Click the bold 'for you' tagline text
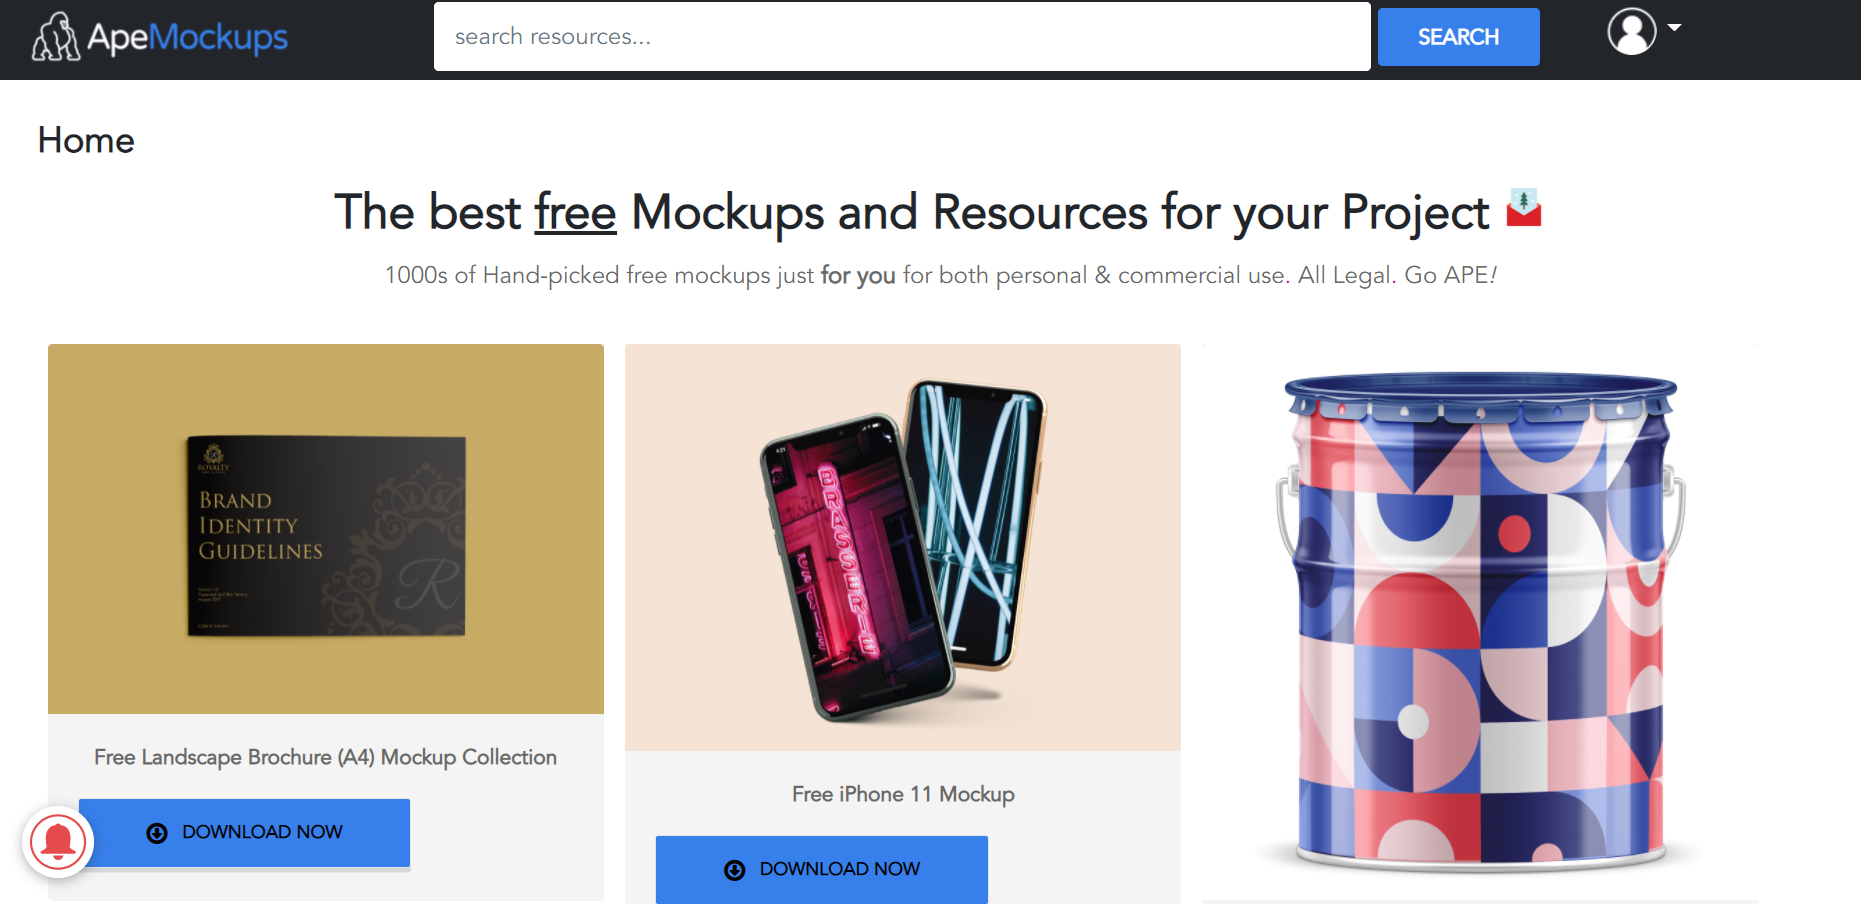Viewport: 1861px width, 904px height. (x=858, y=275)
